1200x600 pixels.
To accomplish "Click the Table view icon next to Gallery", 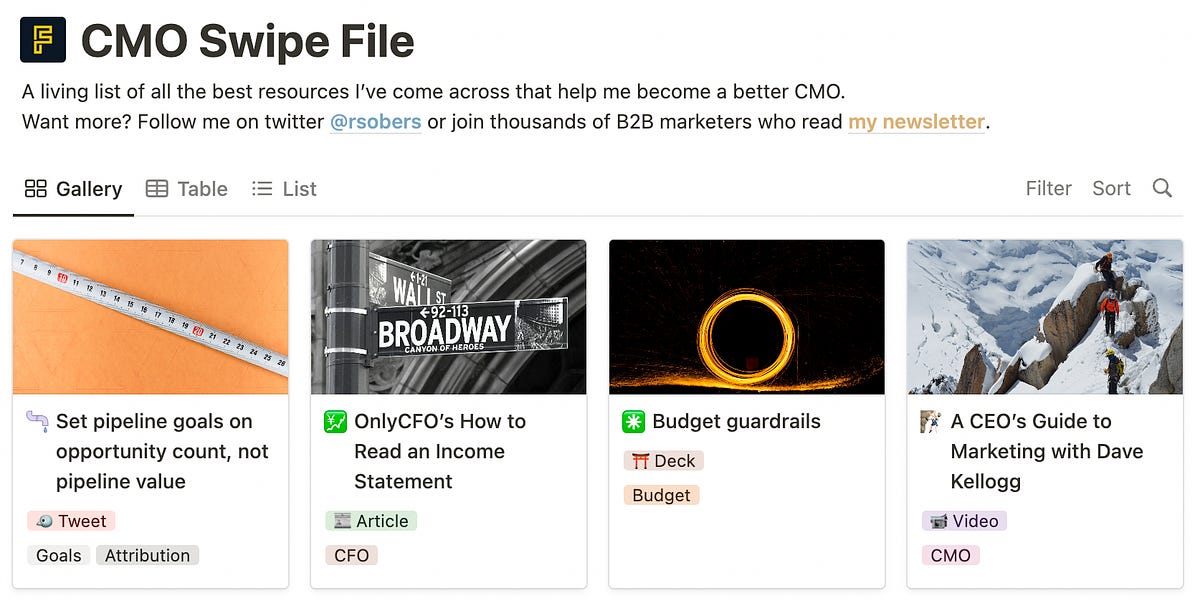I will pos(158,188).
